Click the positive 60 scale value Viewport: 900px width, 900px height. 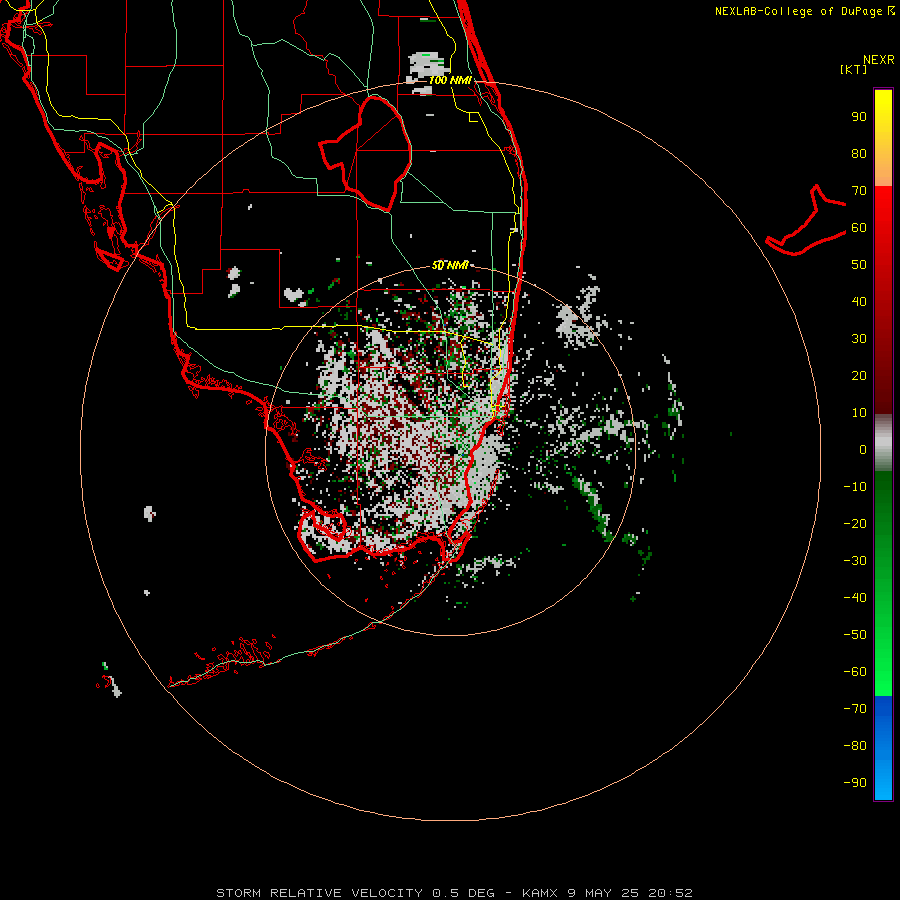tap(859, 228)
